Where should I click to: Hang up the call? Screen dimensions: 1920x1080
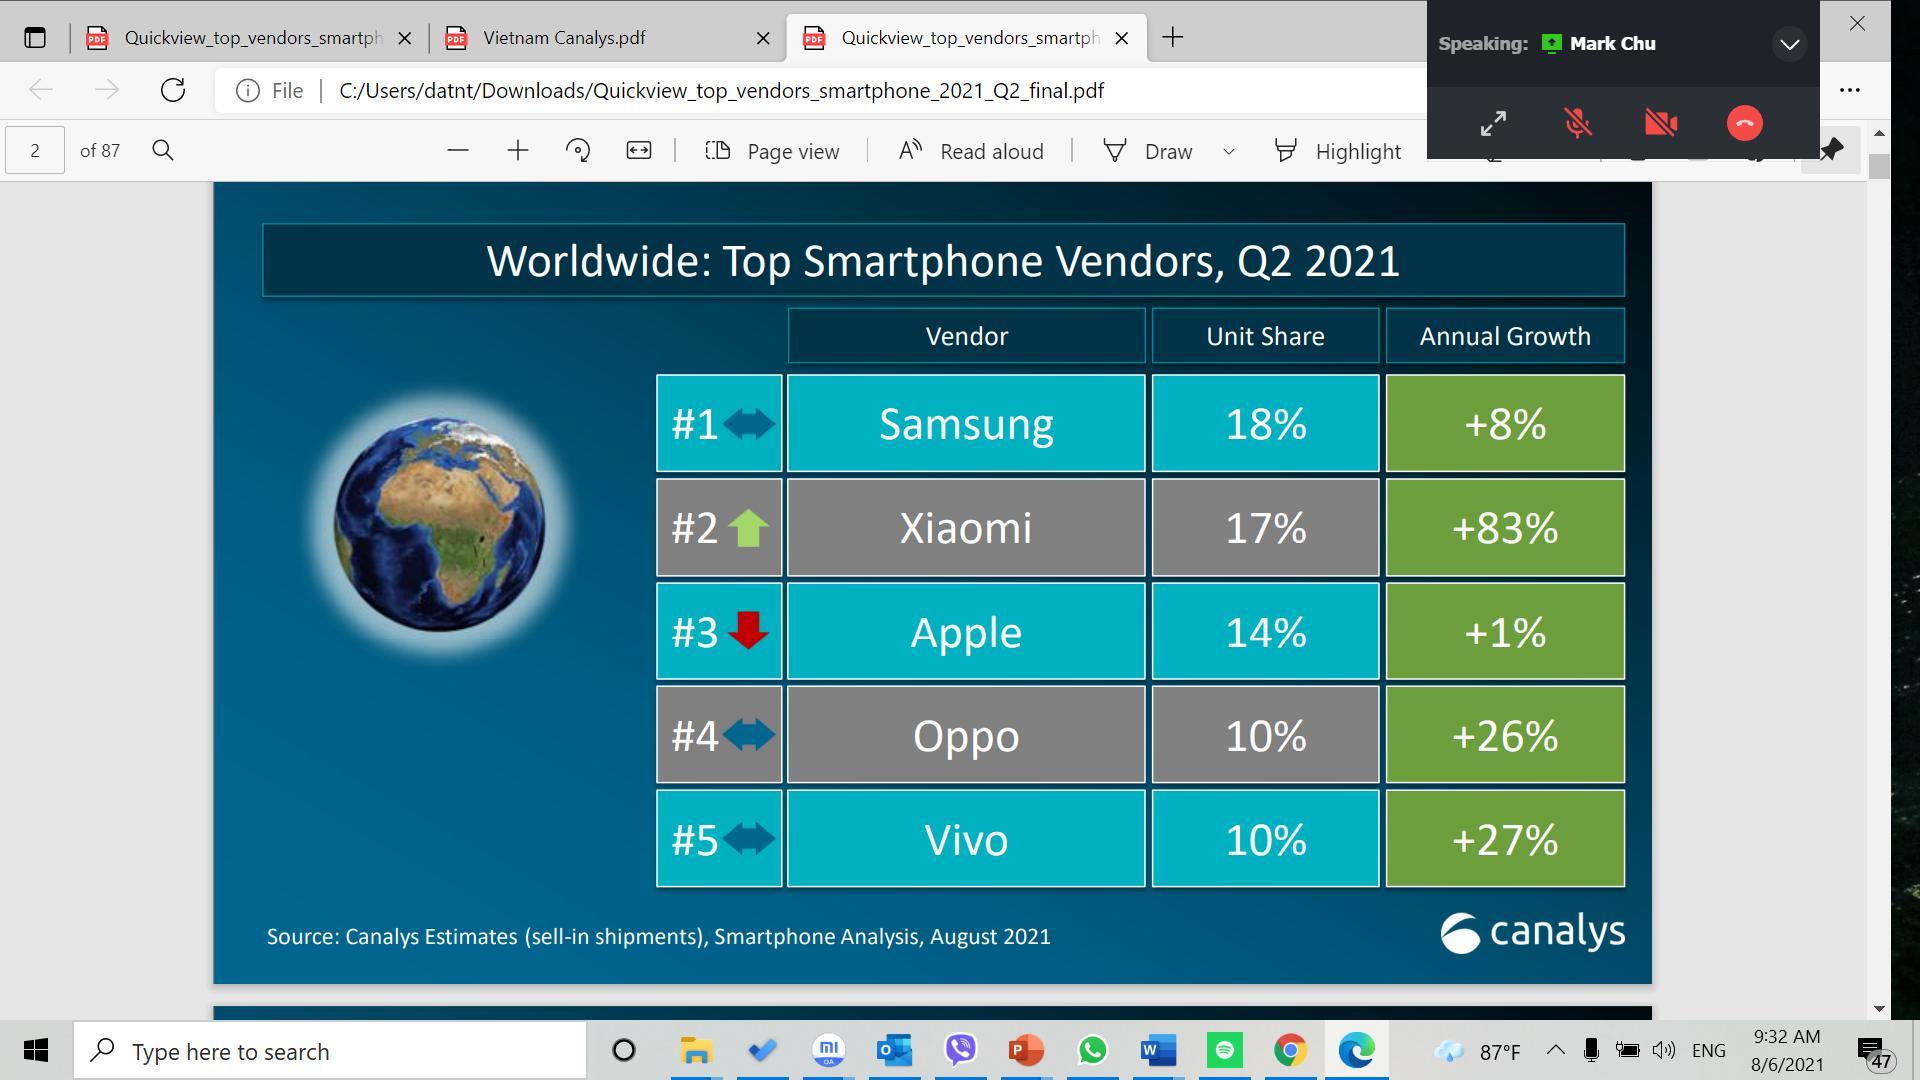pyautogui.click(x=1745, y=123)
